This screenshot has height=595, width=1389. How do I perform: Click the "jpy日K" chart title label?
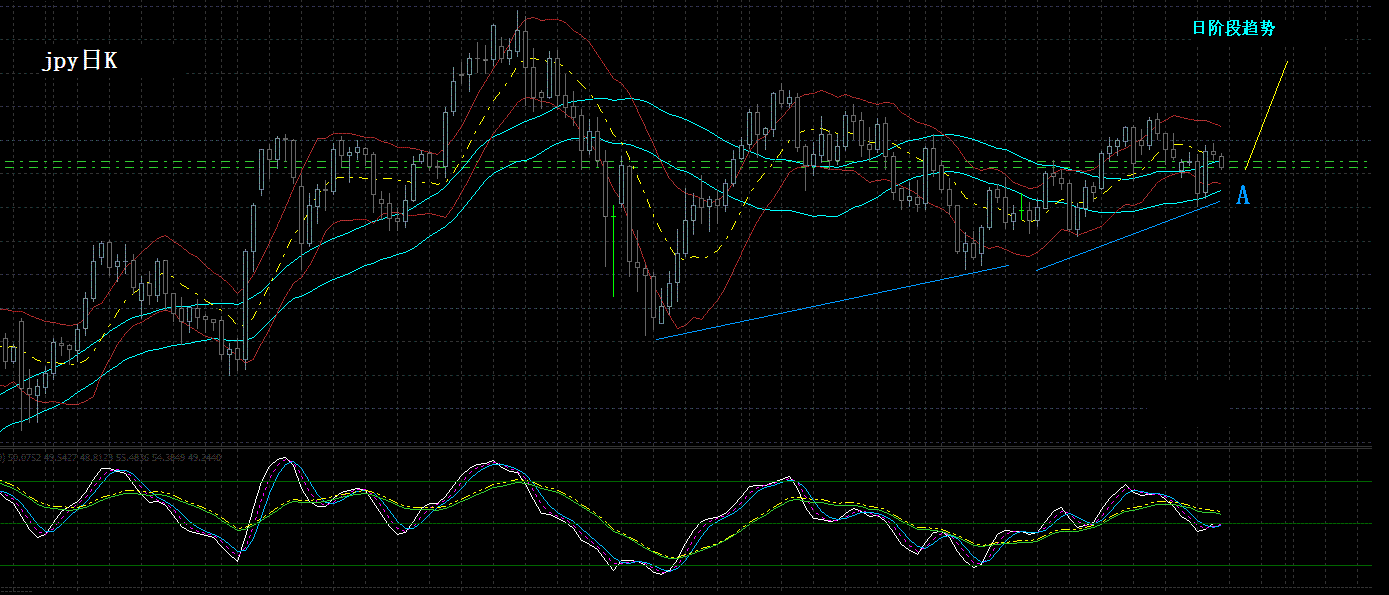(x=80, y=62)
